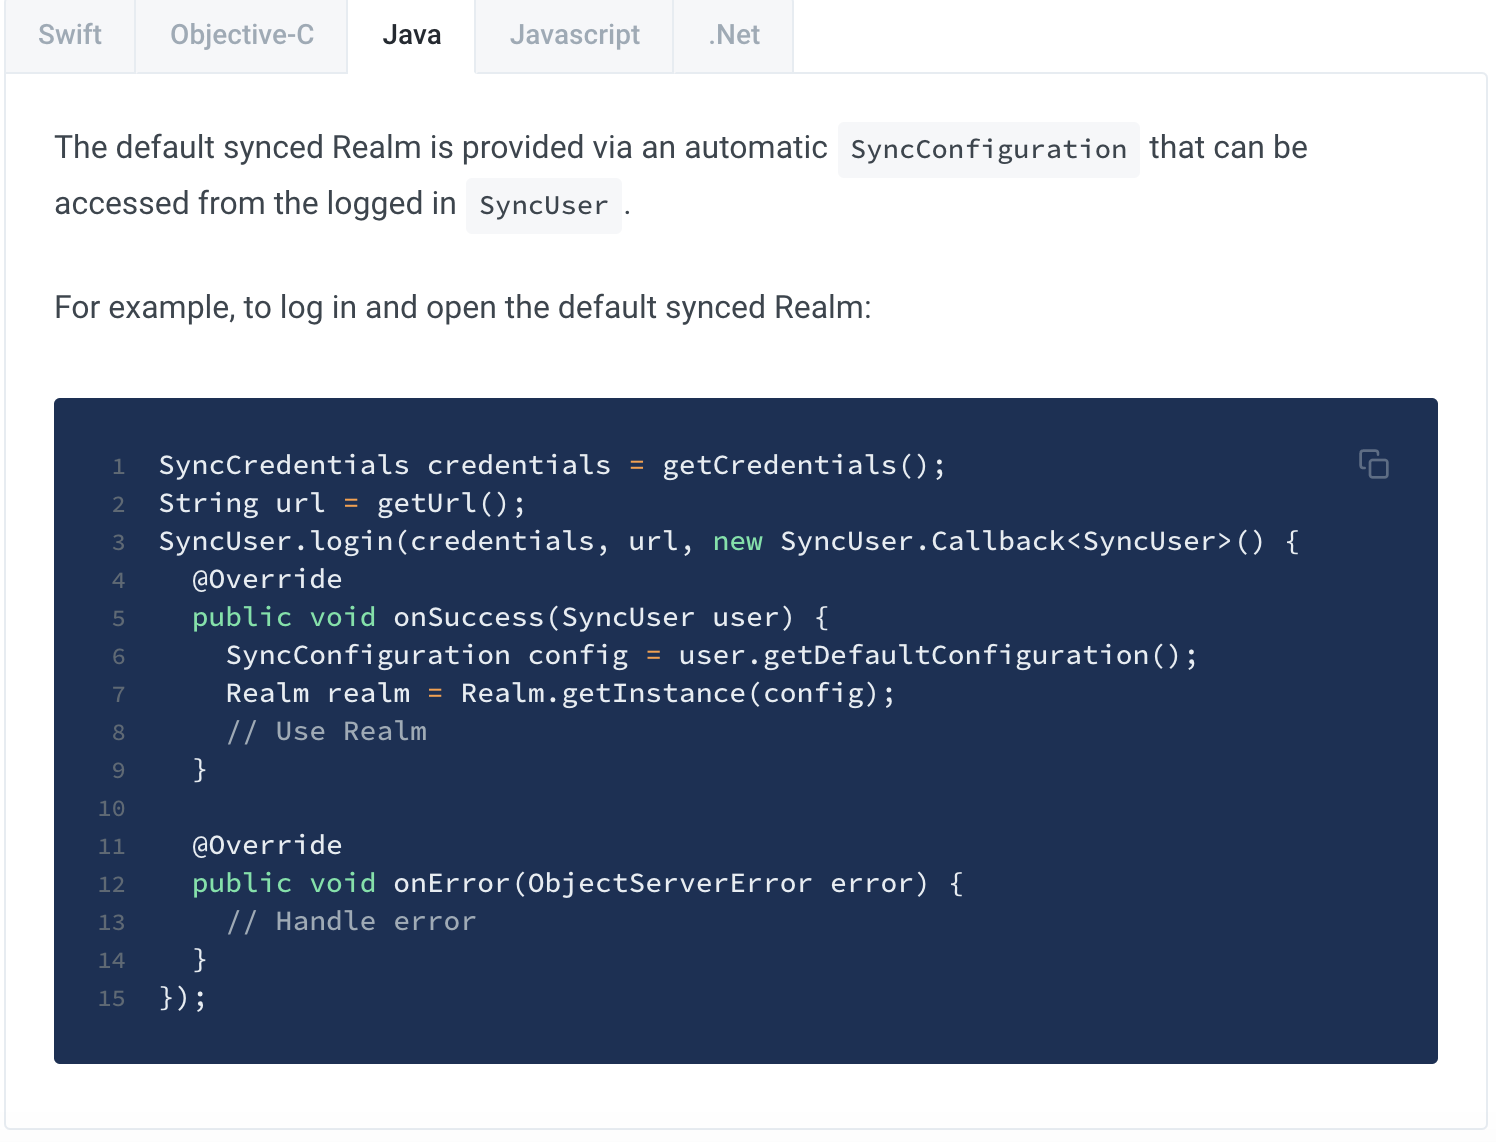Click the first @Override annotation
1496x1142 pixels.
[x=267, y=579]
